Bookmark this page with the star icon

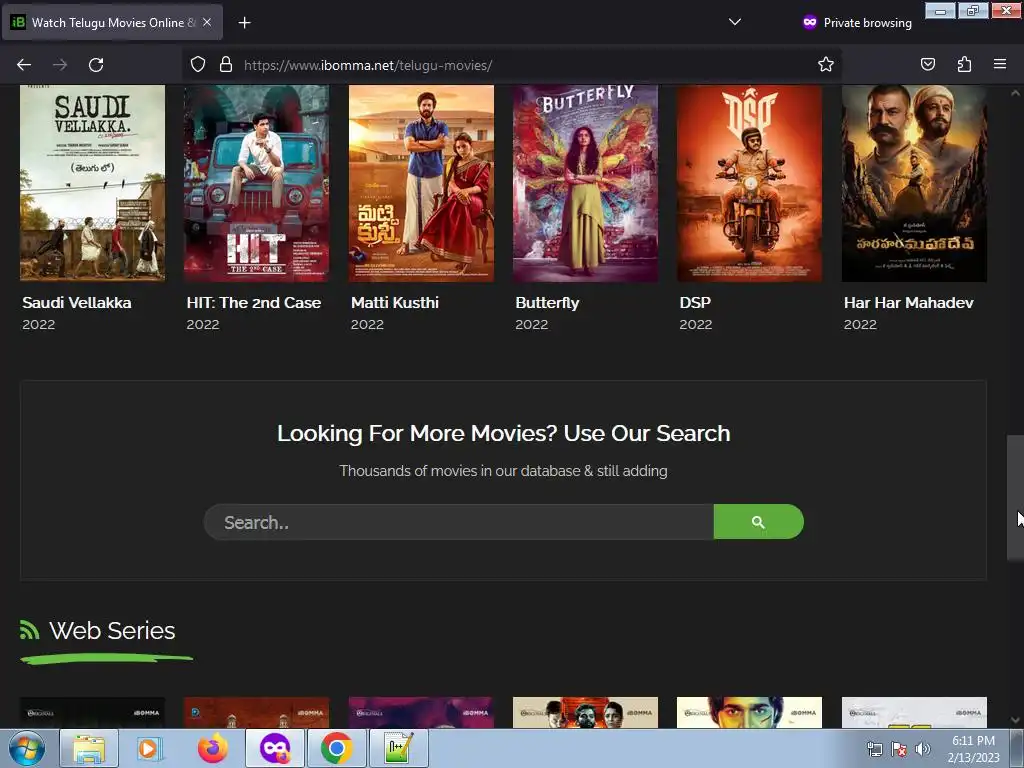pyautogui.click(x=825, y=65)
